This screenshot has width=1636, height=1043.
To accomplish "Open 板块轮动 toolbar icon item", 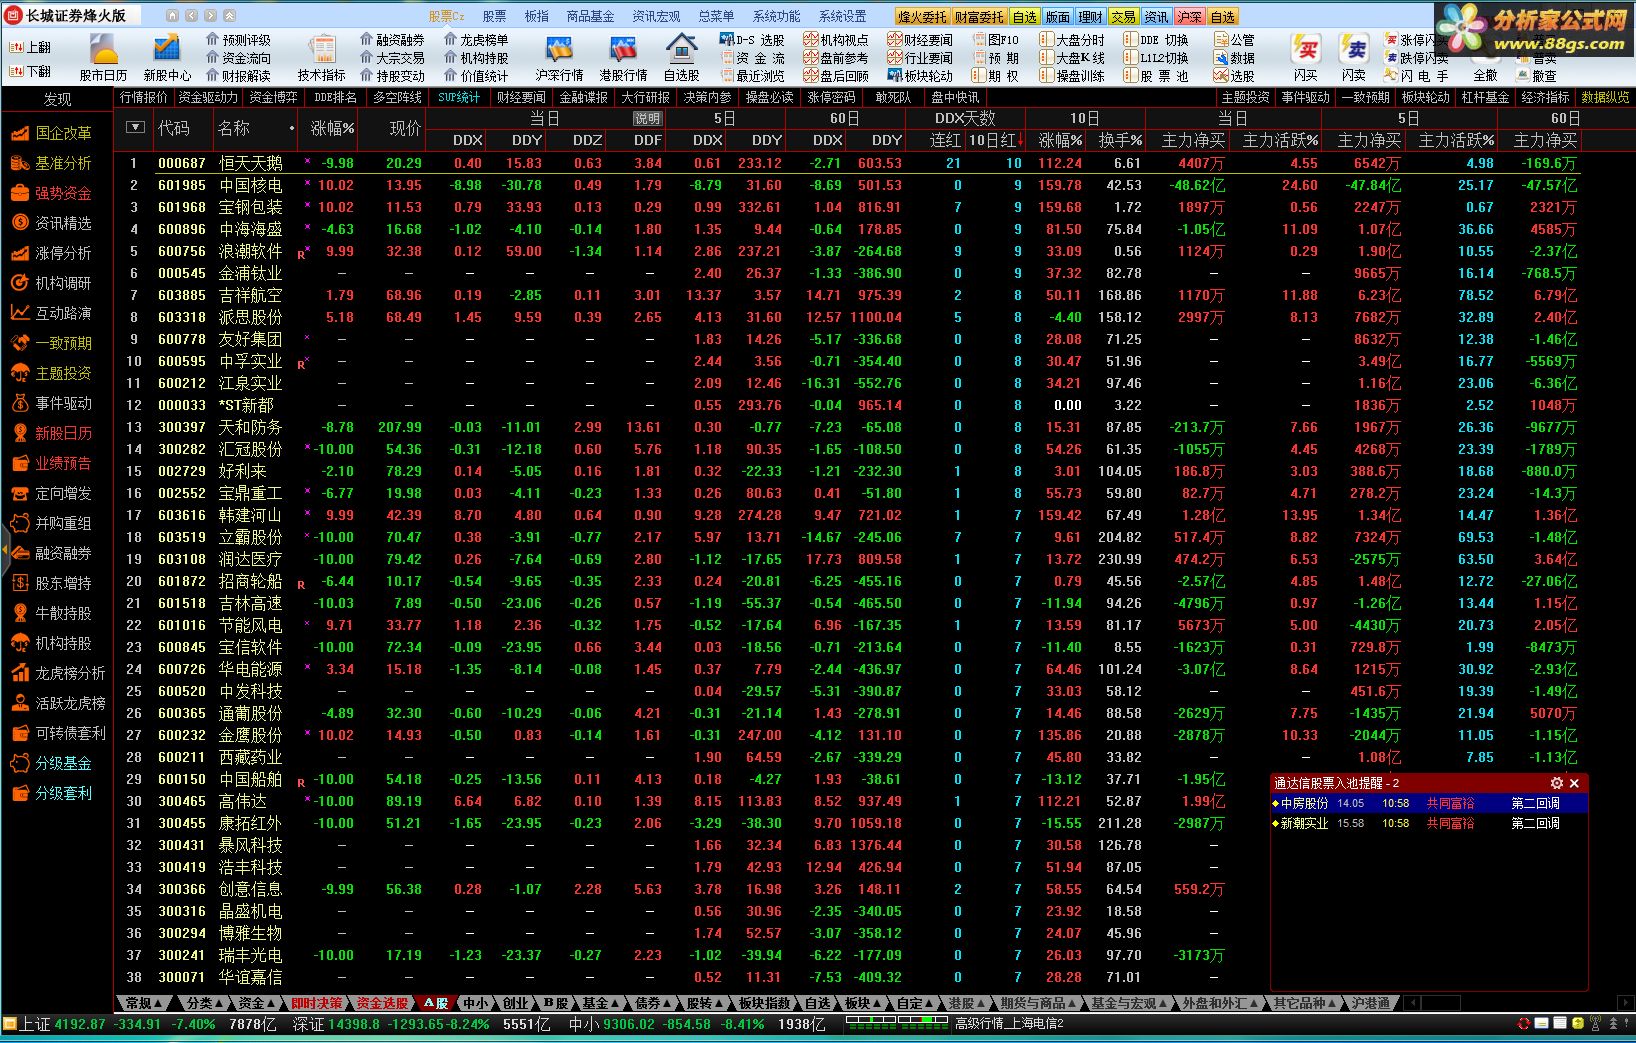I will (x=920, y=76).
